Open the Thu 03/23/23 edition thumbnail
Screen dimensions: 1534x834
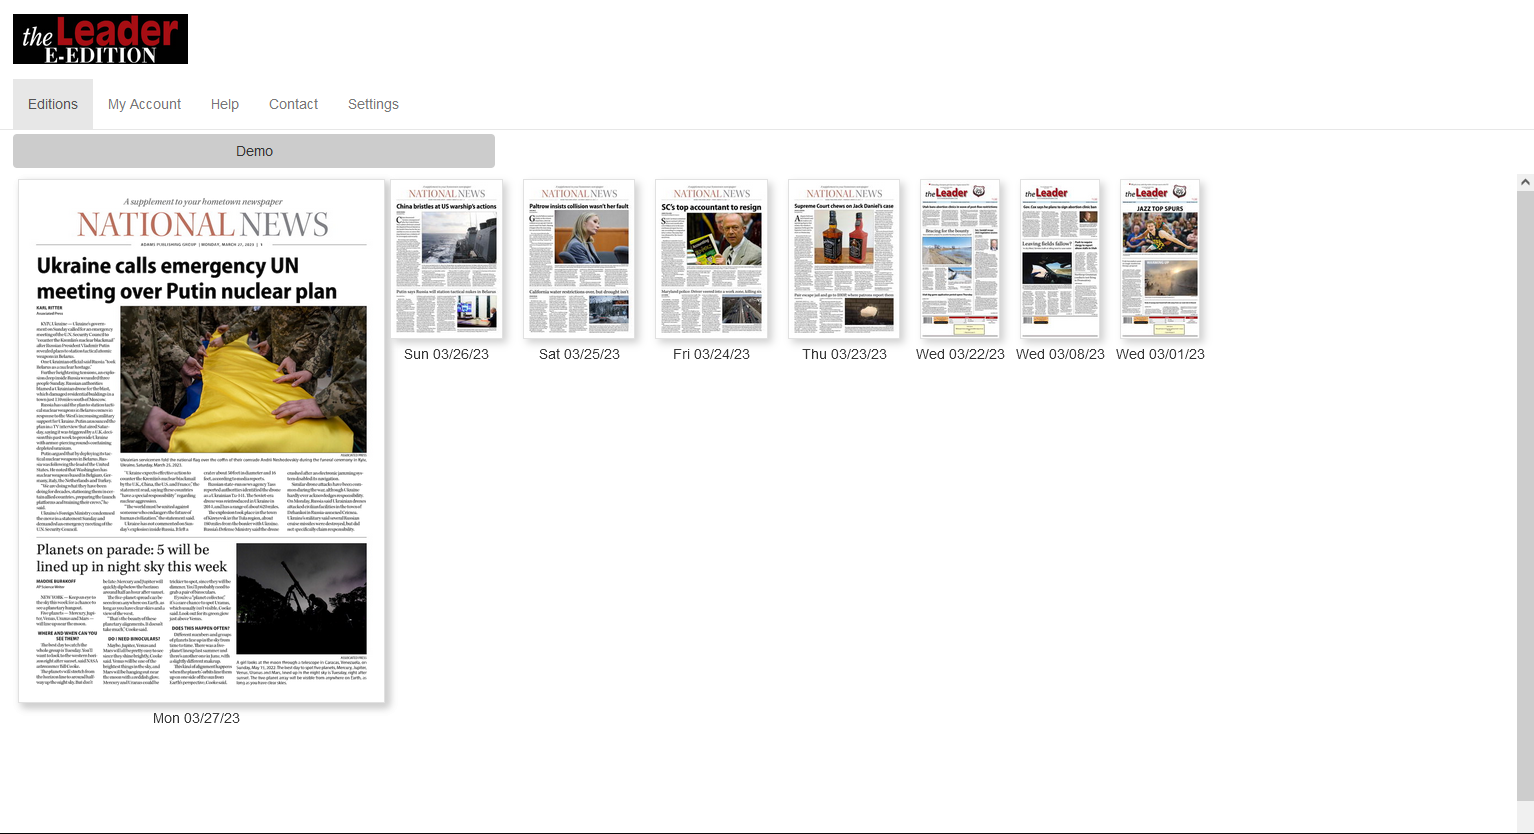(x=844, y=259)
